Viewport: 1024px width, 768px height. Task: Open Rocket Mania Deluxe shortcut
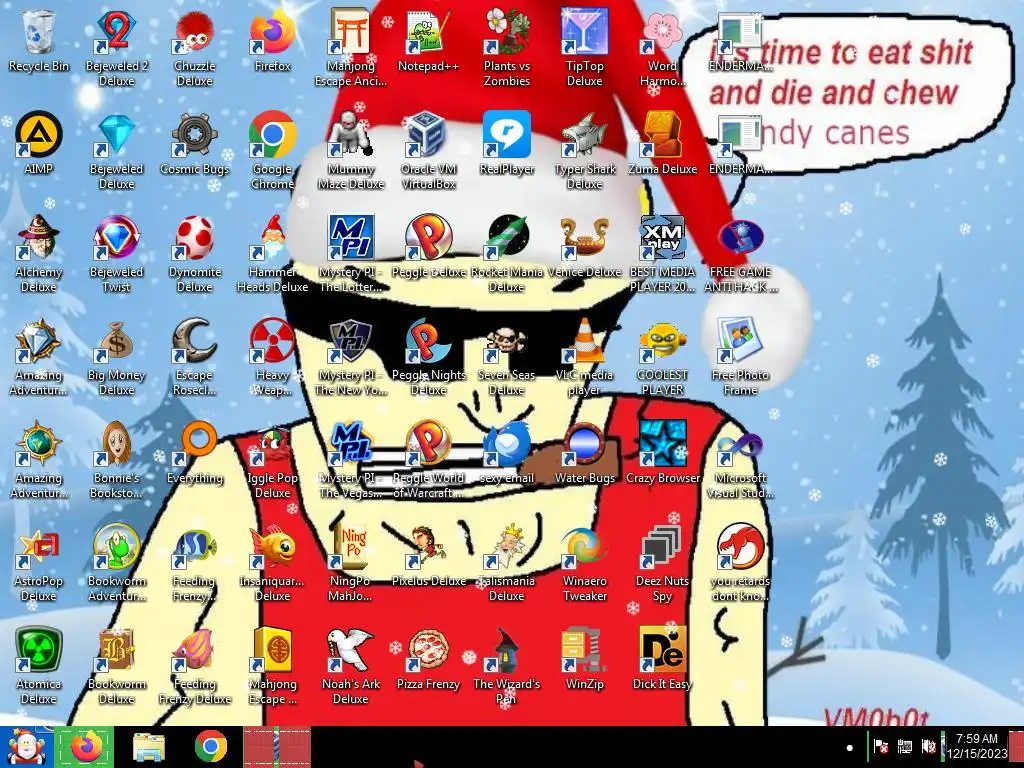pos(507,255)
